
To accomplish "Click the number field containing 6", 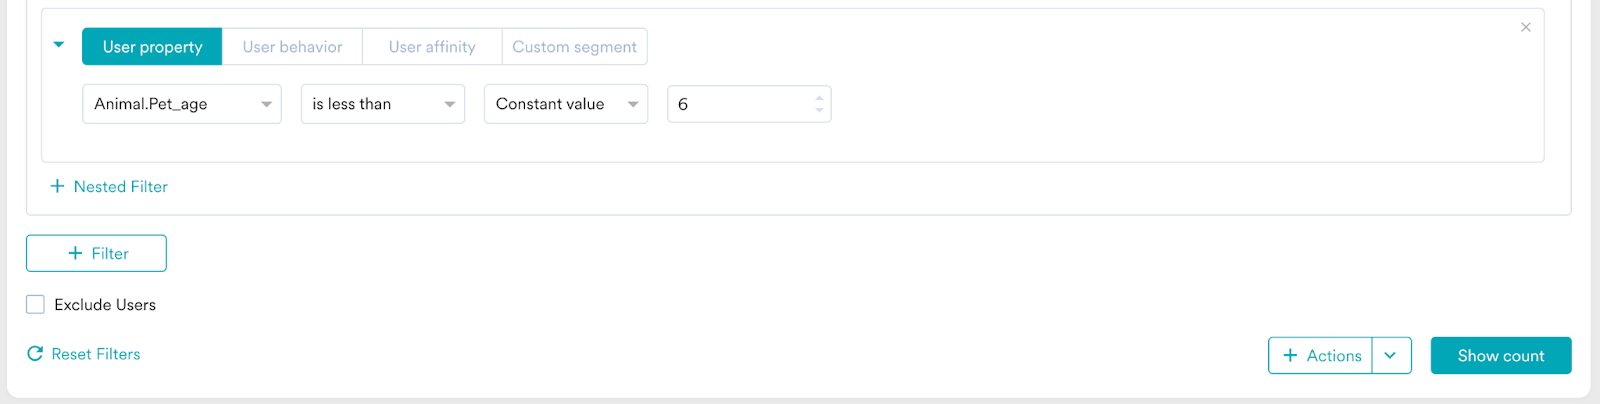I will pyautogui.click(x=740, y=104).
